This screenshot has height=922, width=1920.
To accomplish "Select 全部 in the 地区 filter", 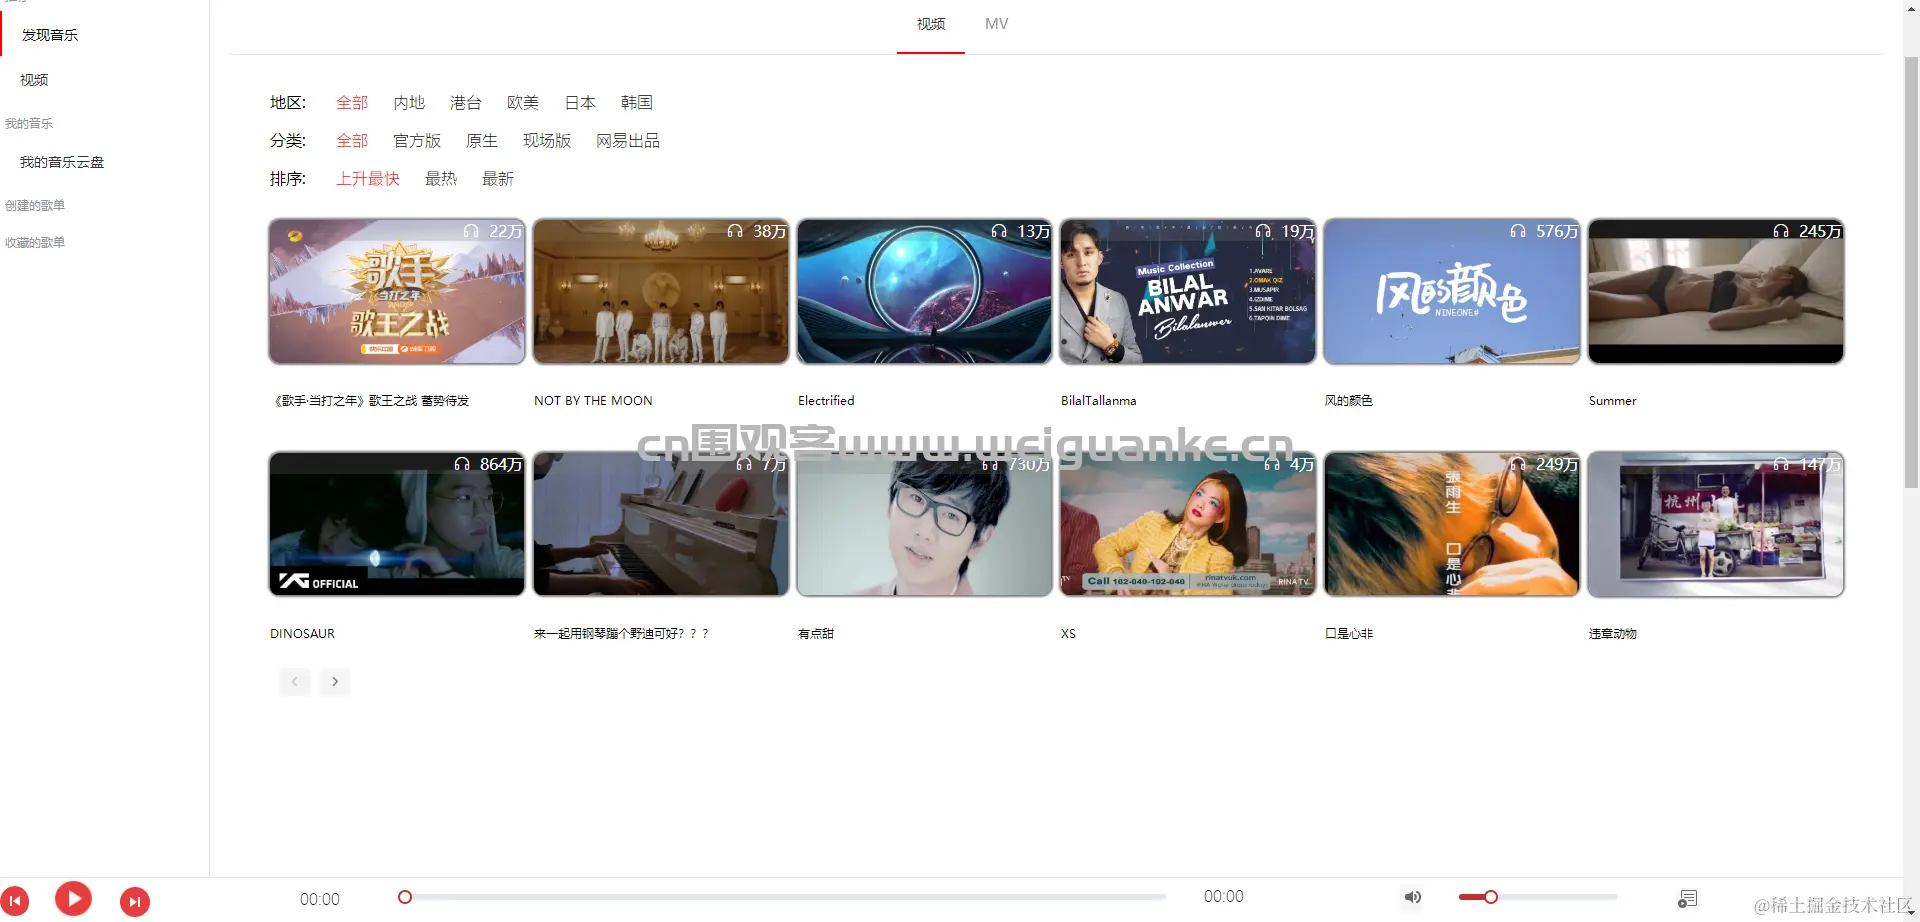I will pos(352,103).
